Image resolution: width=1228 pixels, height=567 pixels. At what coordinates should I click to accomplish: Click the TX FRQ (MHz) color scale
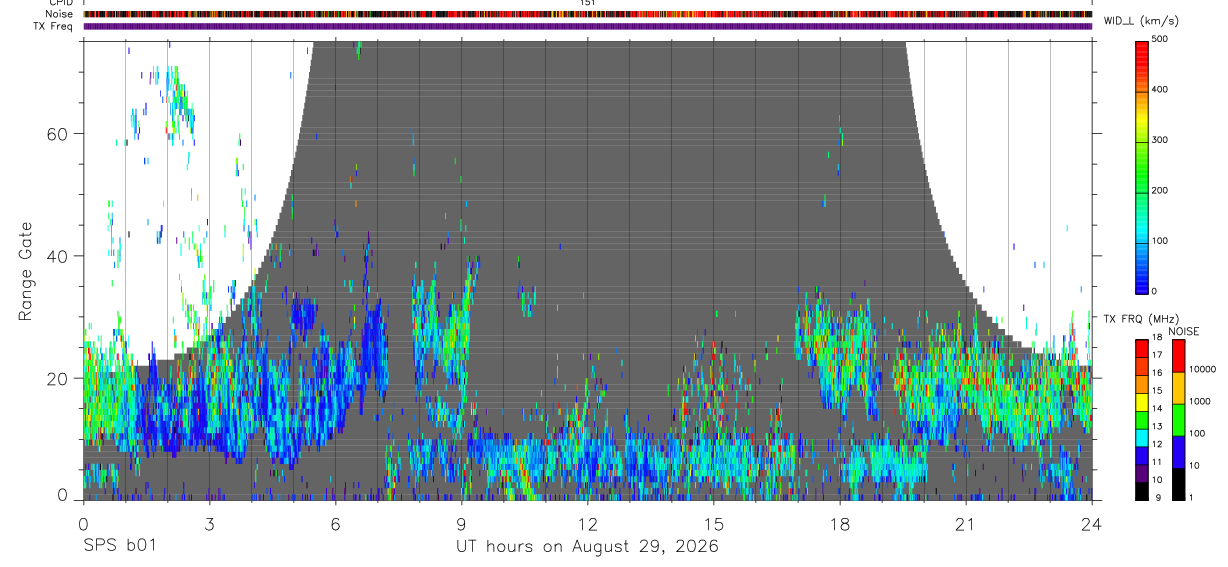[x=1142, y=419]
